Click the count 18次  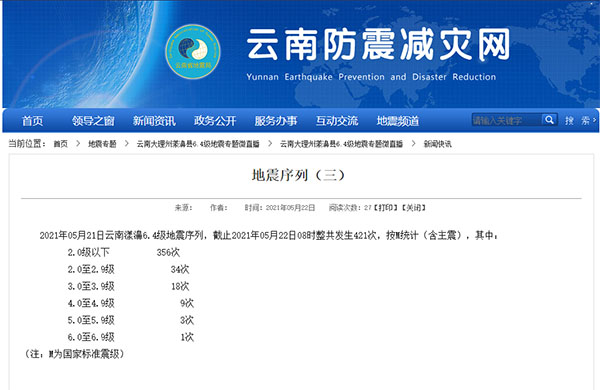(180, 286)
